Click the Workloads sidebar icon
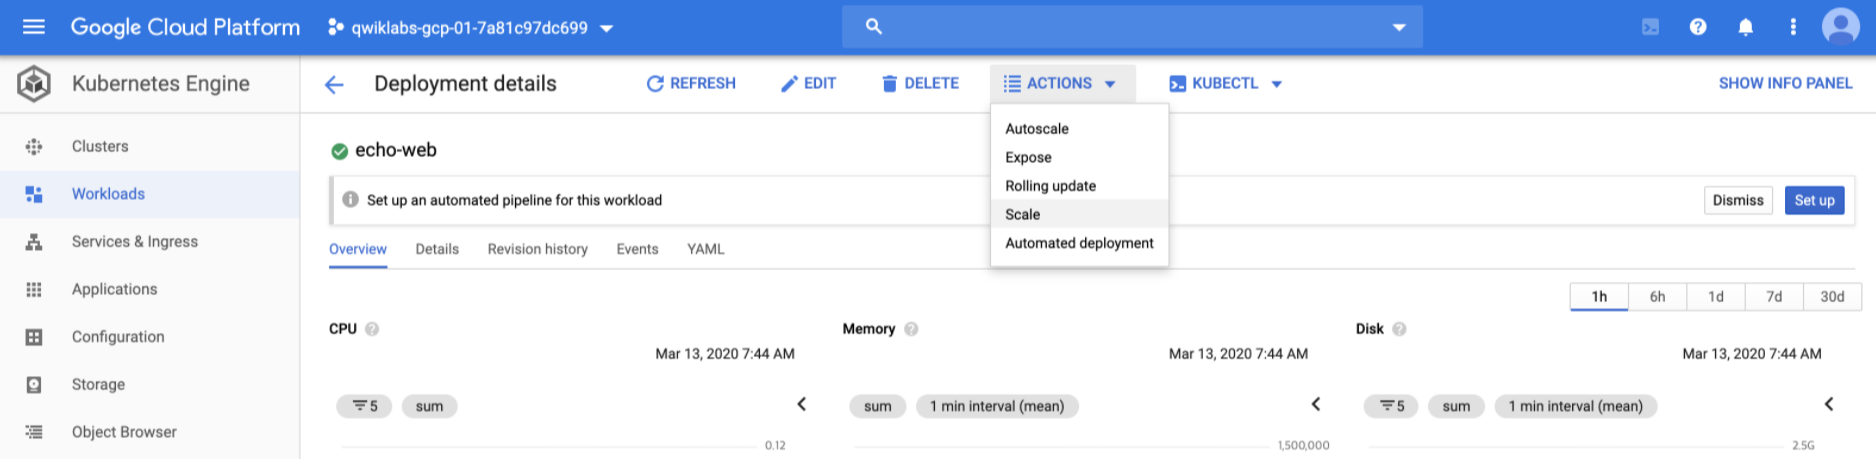 [34, 194]
